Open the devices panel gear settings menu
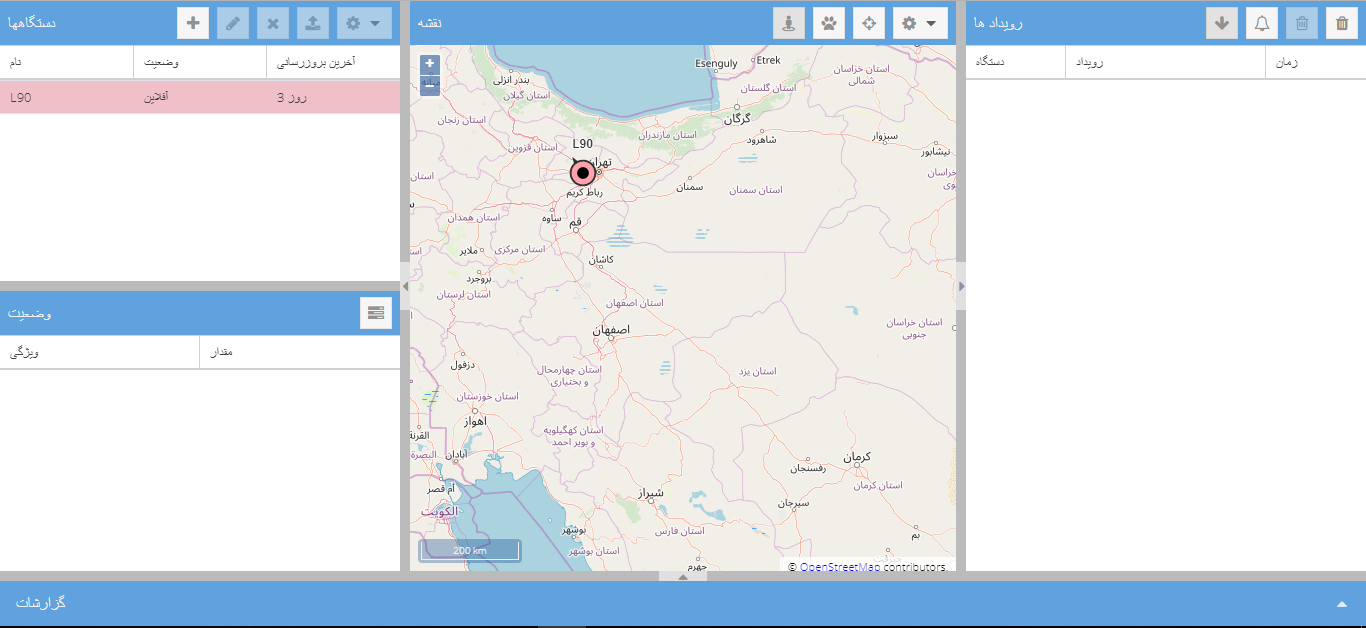The image size is (1366, 628). 364,23
